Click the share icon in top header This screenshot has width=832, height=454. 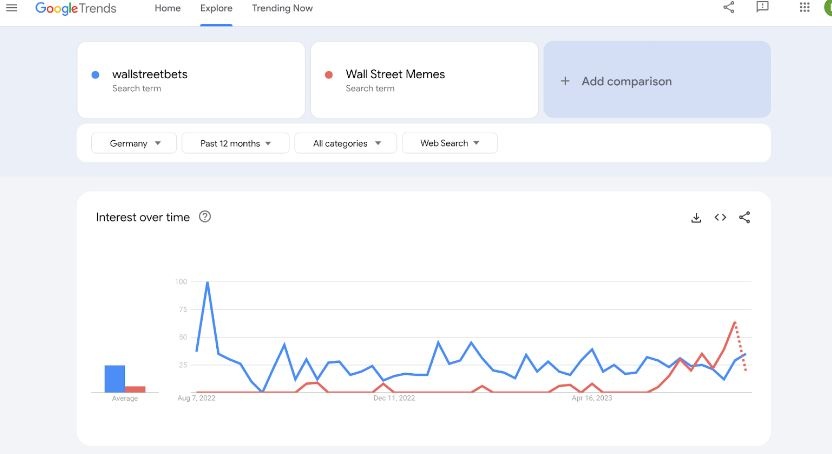[728, 8]
